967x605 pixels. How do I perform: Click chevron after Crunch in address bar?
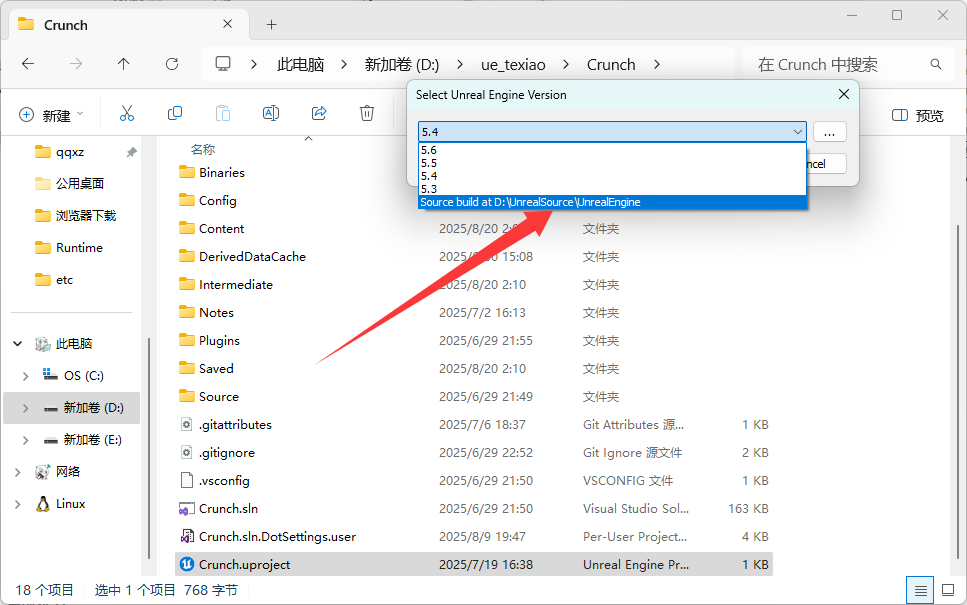657,64
